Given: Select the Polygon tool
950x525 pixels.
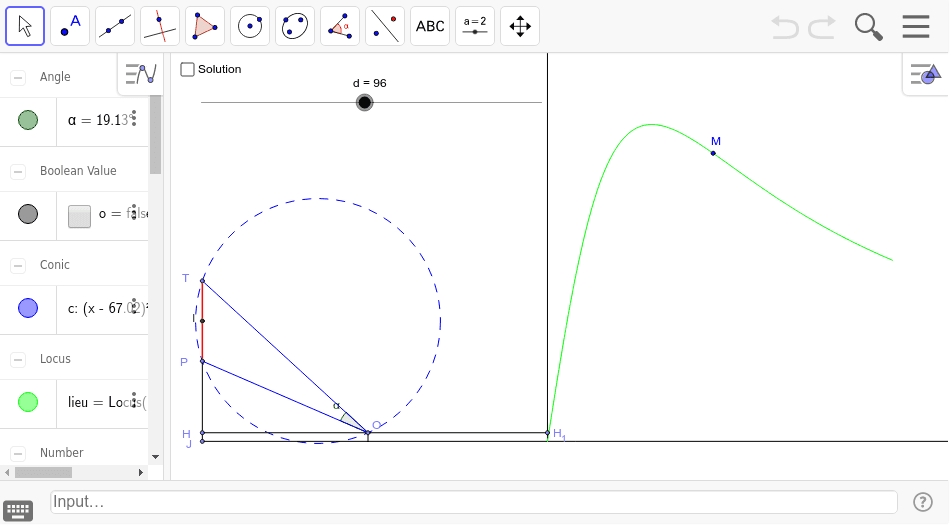Looking at the screenshot, I should coord(205,26).
